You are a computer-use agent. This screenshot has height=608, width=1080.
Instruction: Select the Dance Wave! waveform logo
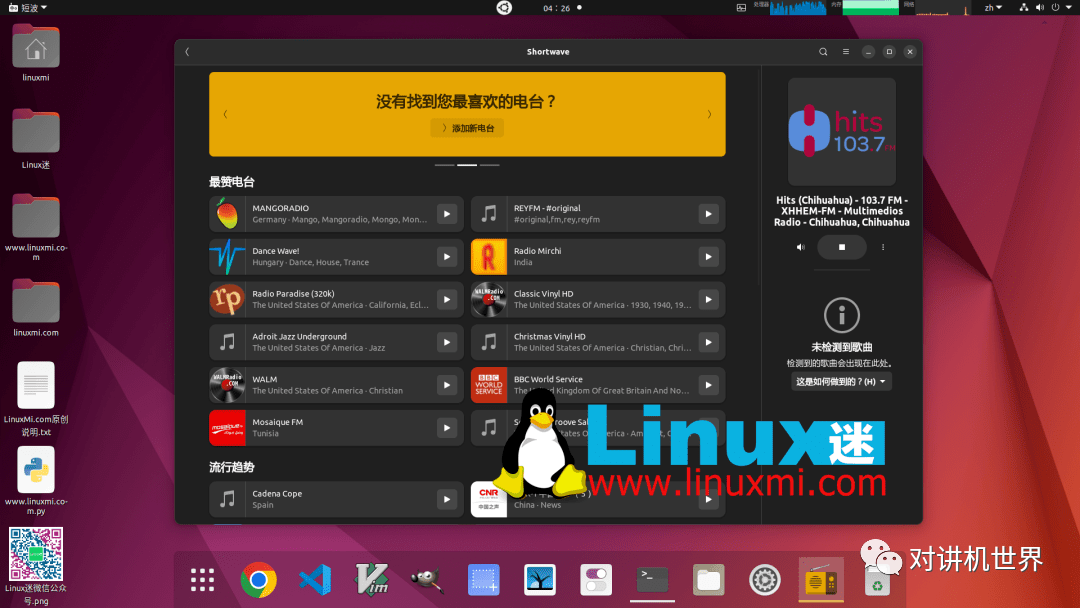coord(227,257)
